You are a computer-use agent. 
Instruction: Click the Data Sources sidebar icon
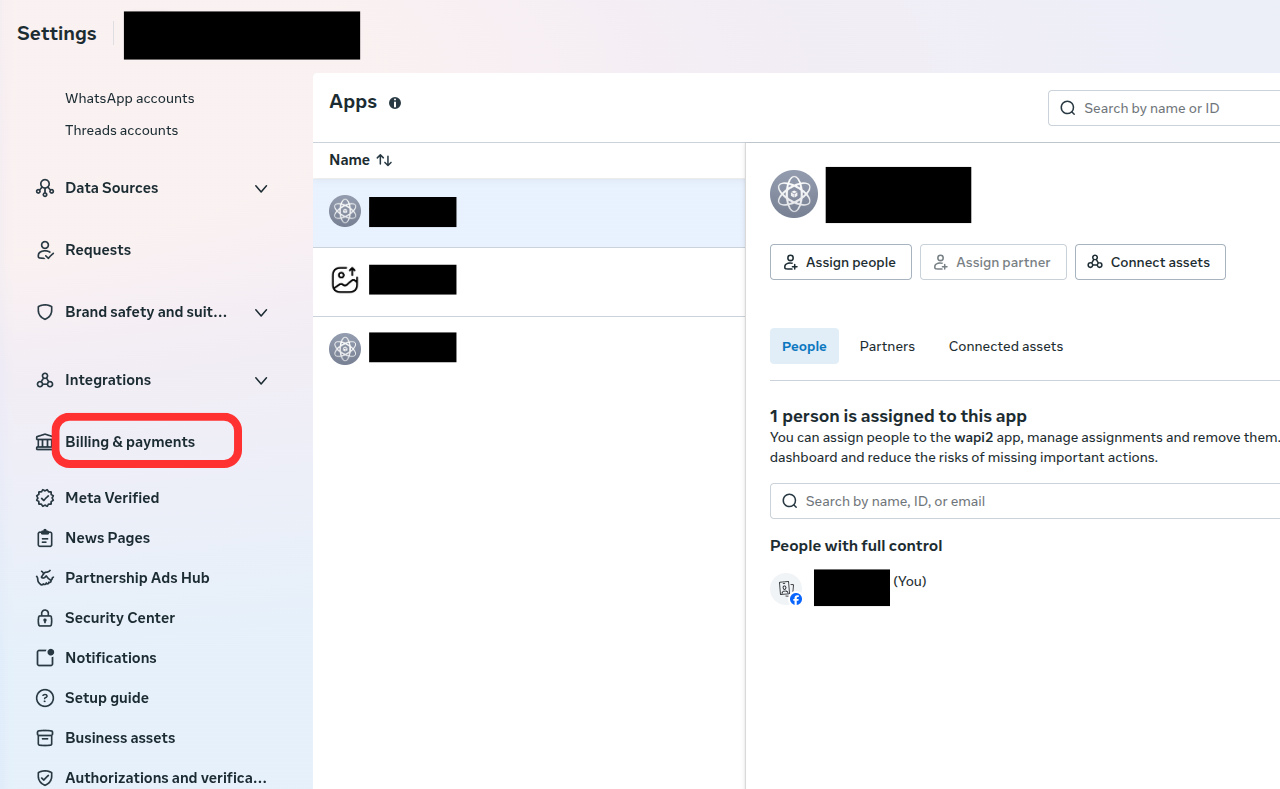(x=44, y=188)
